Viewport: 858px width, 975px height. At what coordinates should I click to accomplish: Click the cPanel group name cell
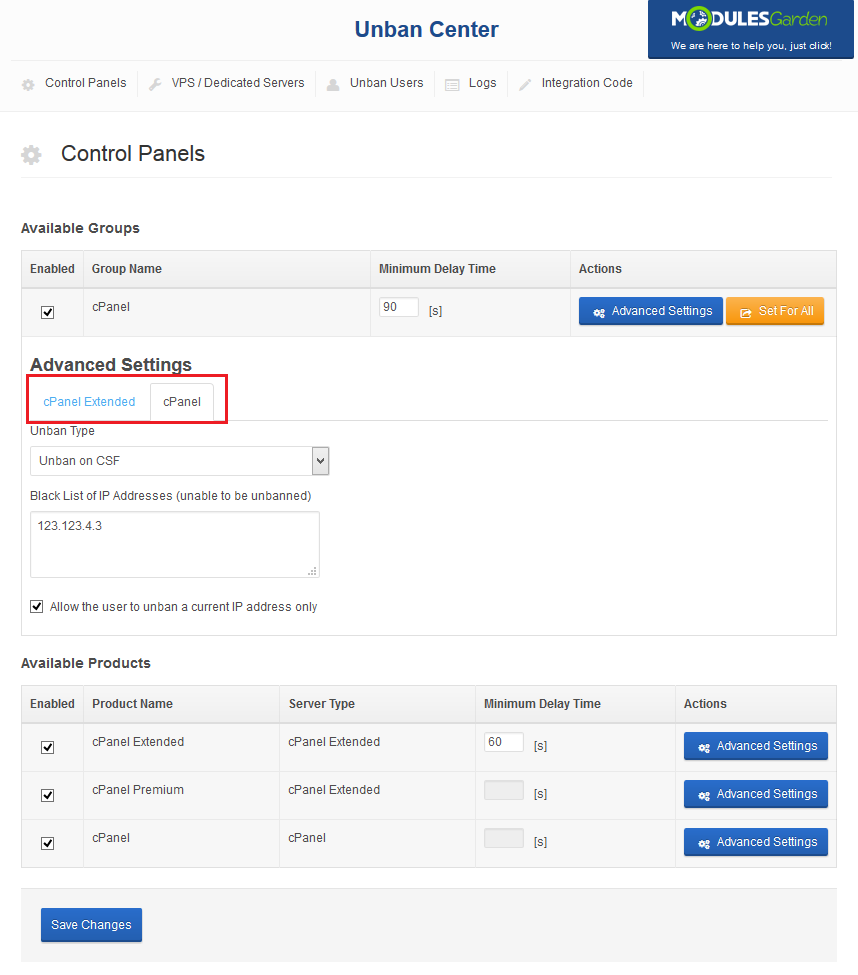[111, 307]
